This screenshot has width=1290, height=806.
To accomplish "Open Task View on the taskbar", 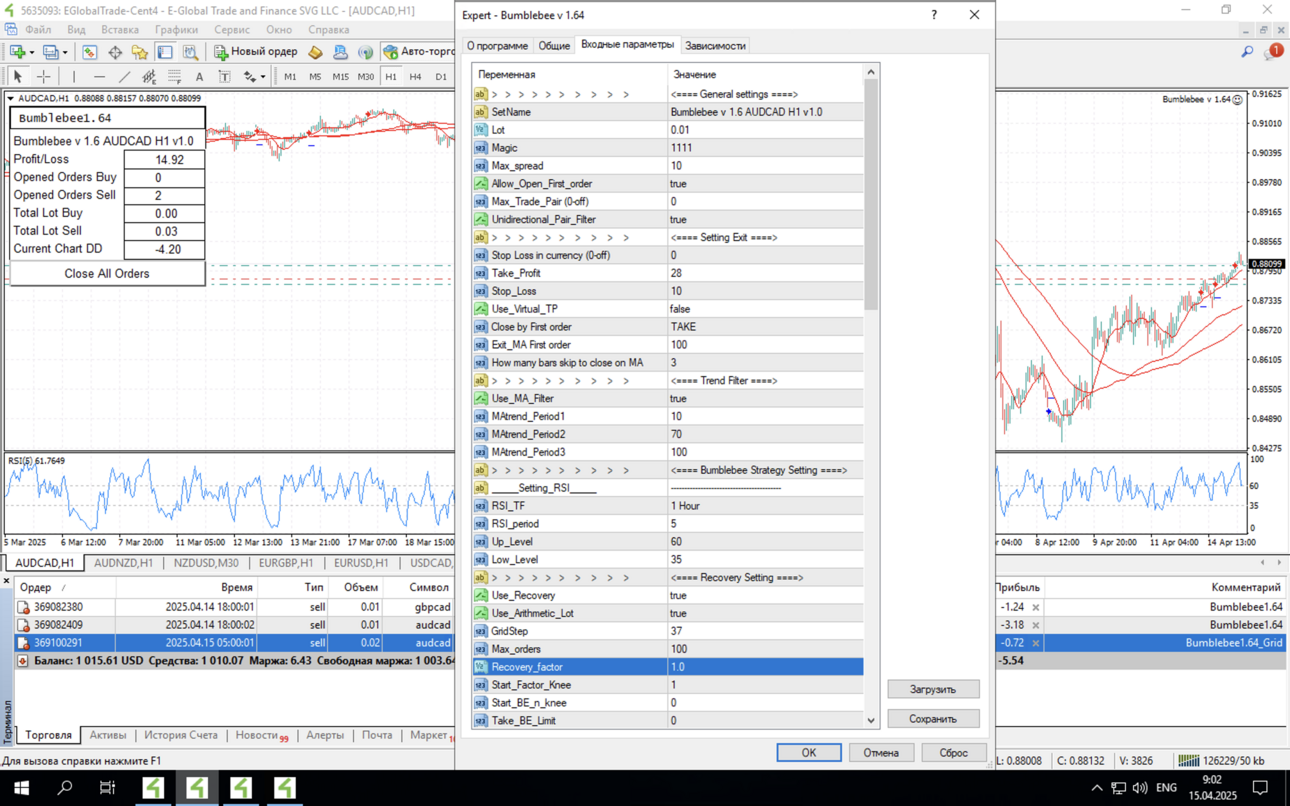I will click(x=108, y=788).
